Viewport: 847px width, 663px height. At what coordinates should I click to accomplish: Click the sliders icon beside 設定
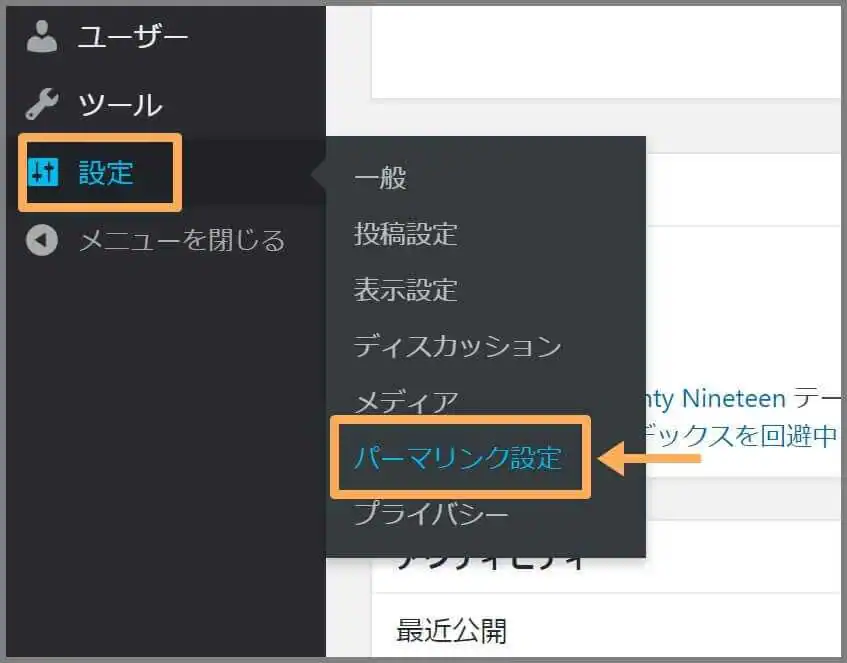pyautogui.click(x=44, y=172)
